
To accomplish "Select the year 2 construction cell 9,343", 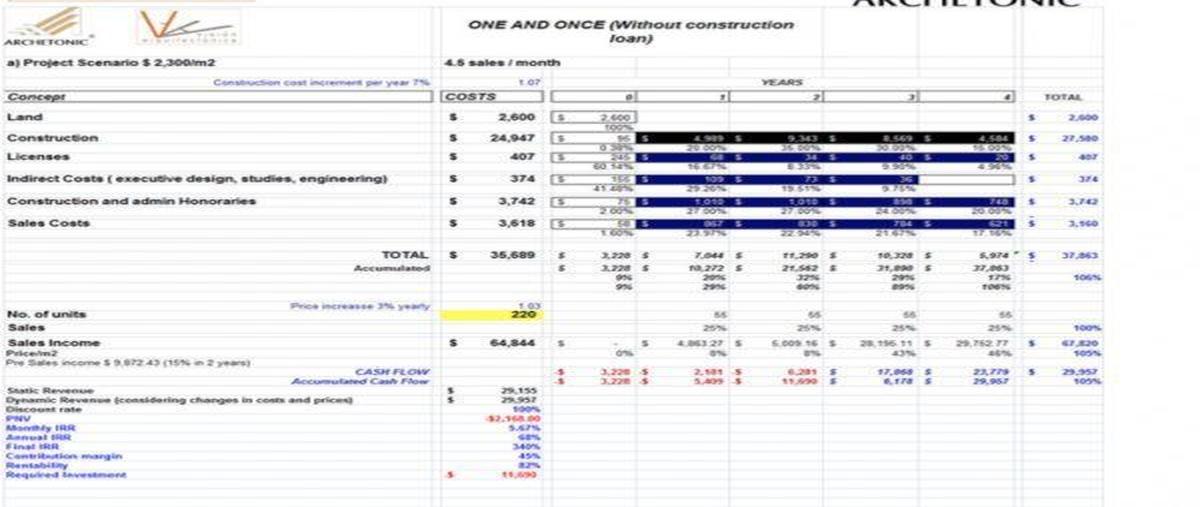I will 803,138.
